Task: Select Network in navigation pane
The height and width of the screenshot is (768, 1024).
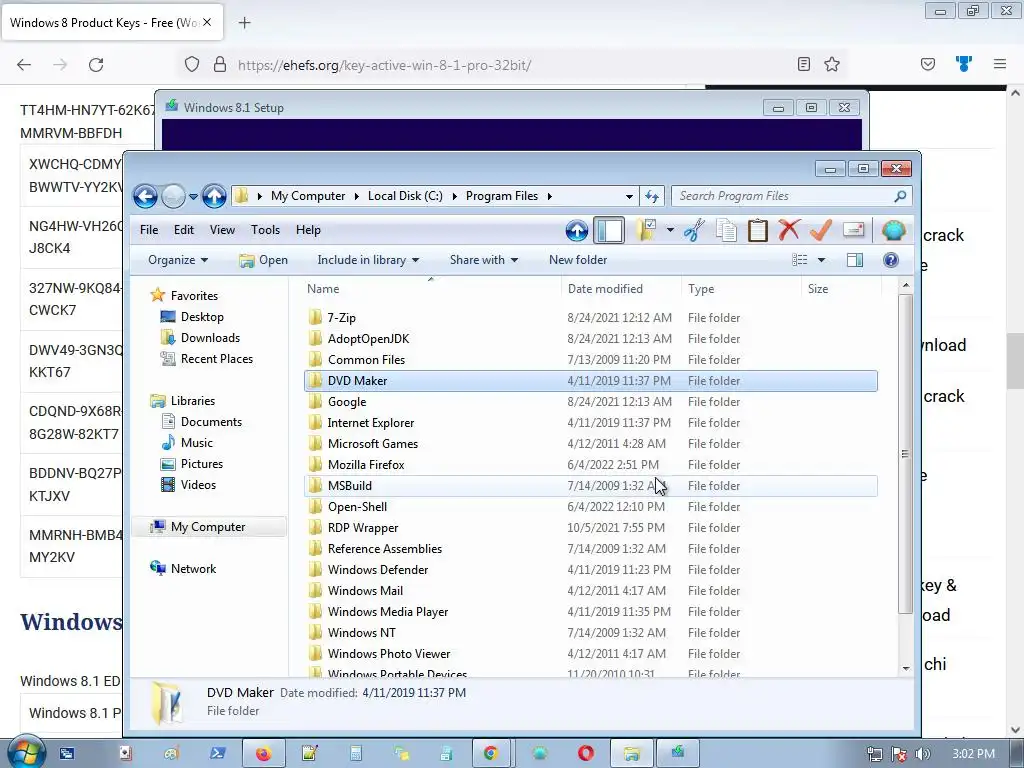Action: click(193, 569)
